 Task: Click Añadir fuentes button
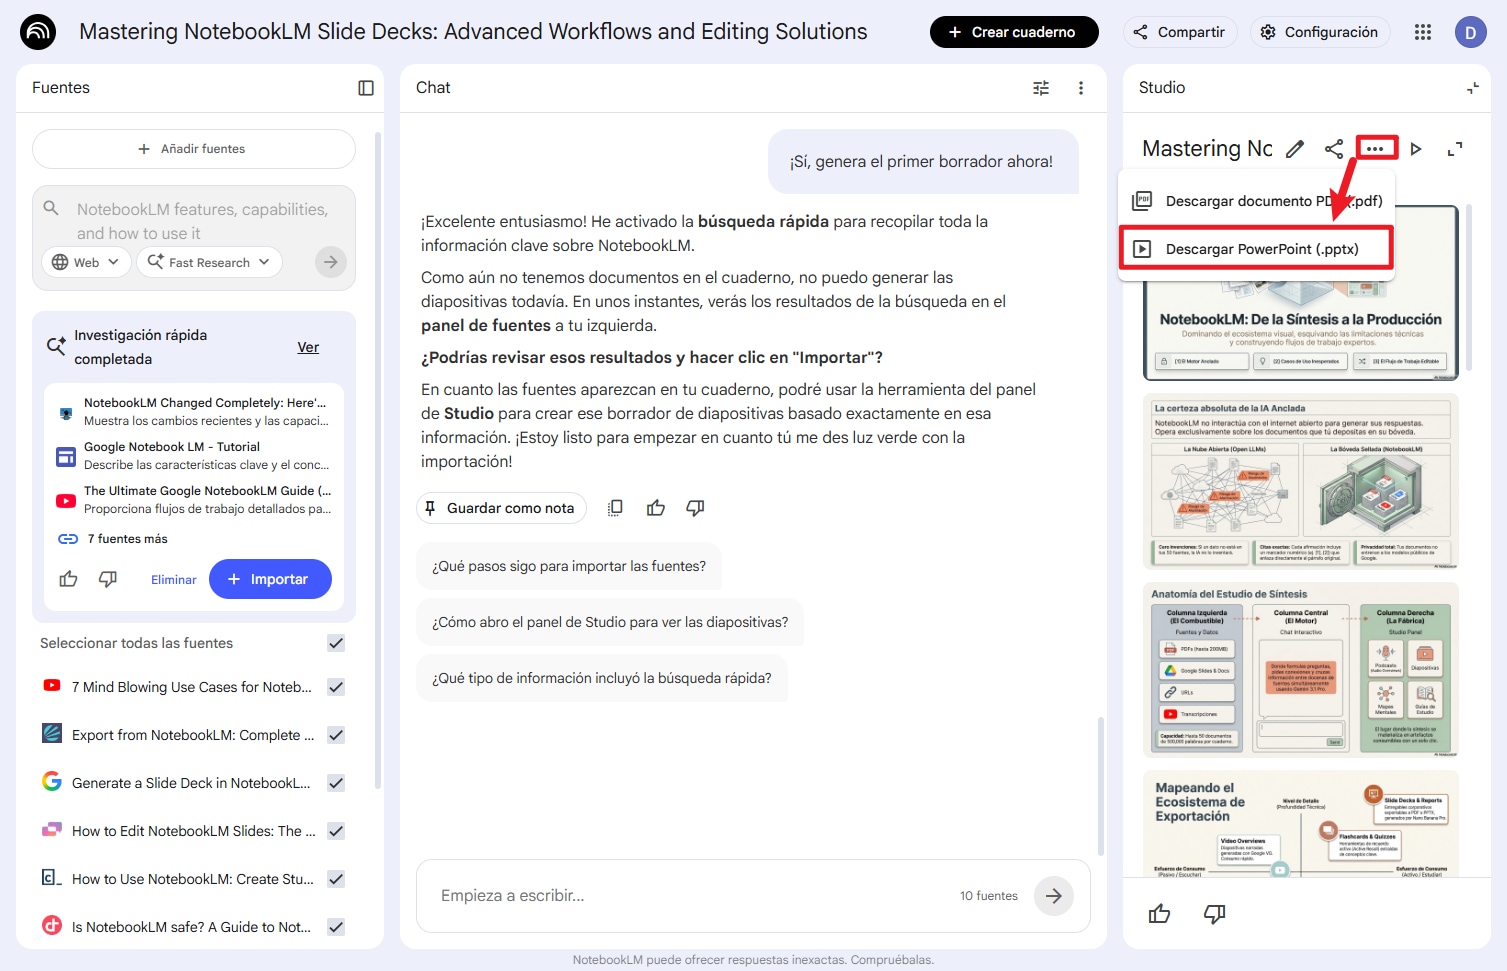pyautogui.click(x=194, y=149)
